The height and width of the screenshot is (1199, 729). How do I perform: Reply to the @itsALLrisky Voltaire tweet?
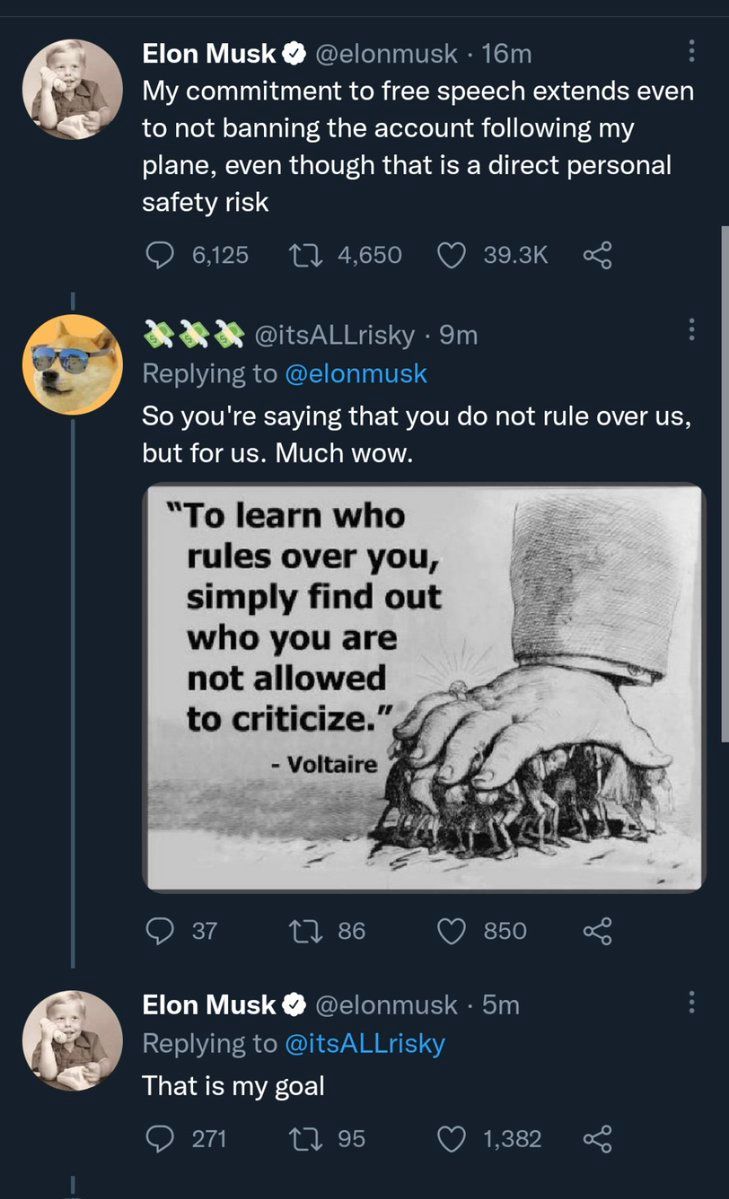tap(160, 931)
